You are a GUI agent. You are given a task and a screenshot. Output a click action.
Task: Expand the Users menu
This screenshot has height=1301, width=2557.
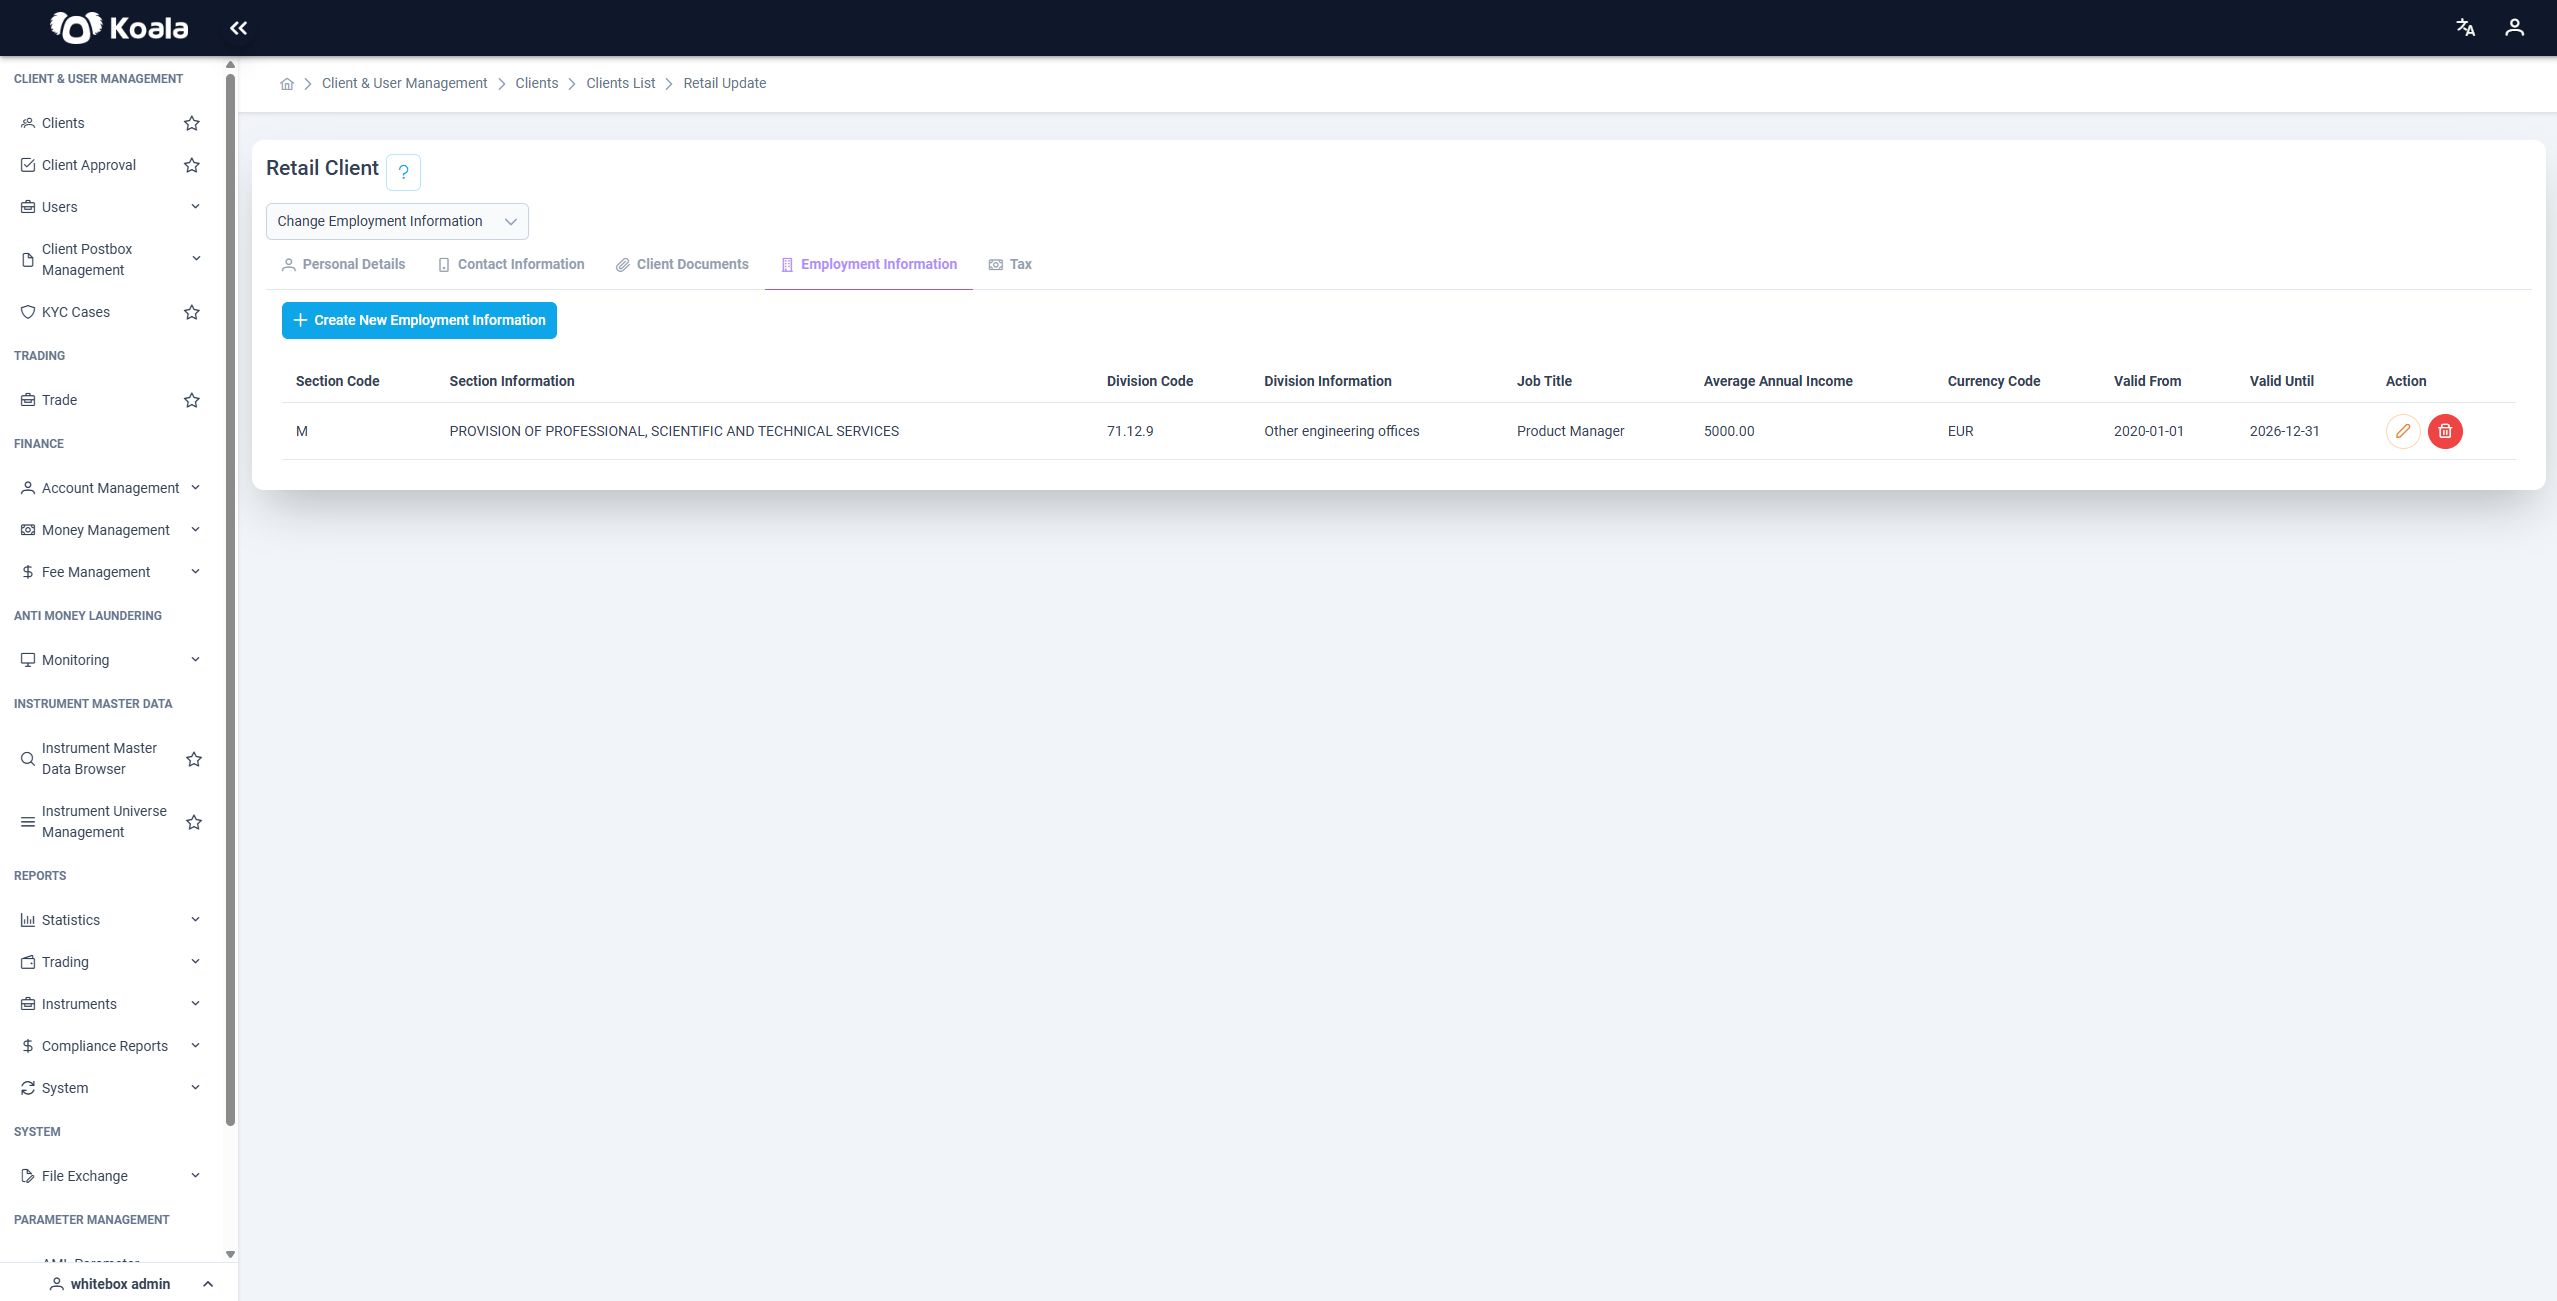point(110,207)
